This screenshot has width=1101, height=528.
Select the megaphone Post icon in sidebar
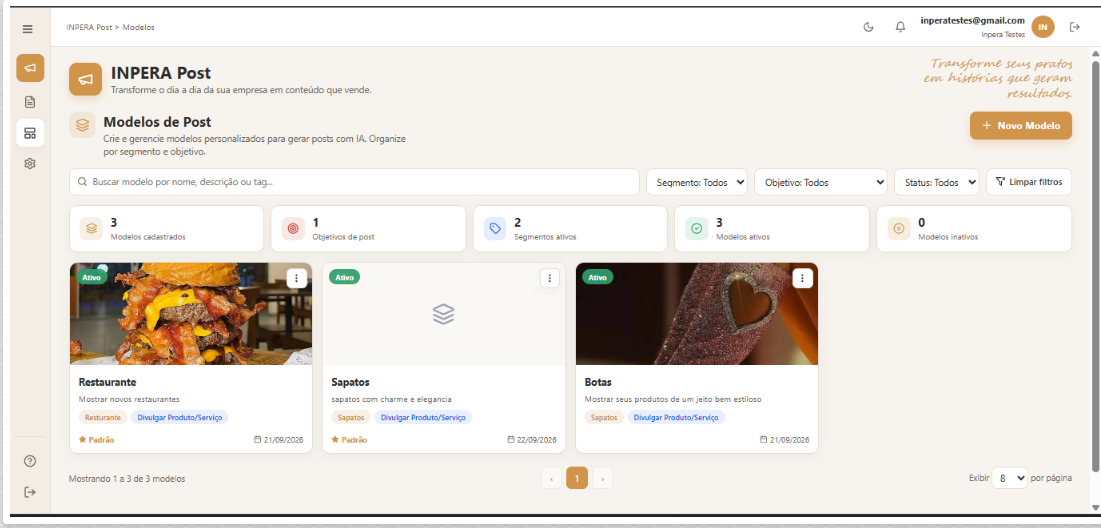[30, 68]
